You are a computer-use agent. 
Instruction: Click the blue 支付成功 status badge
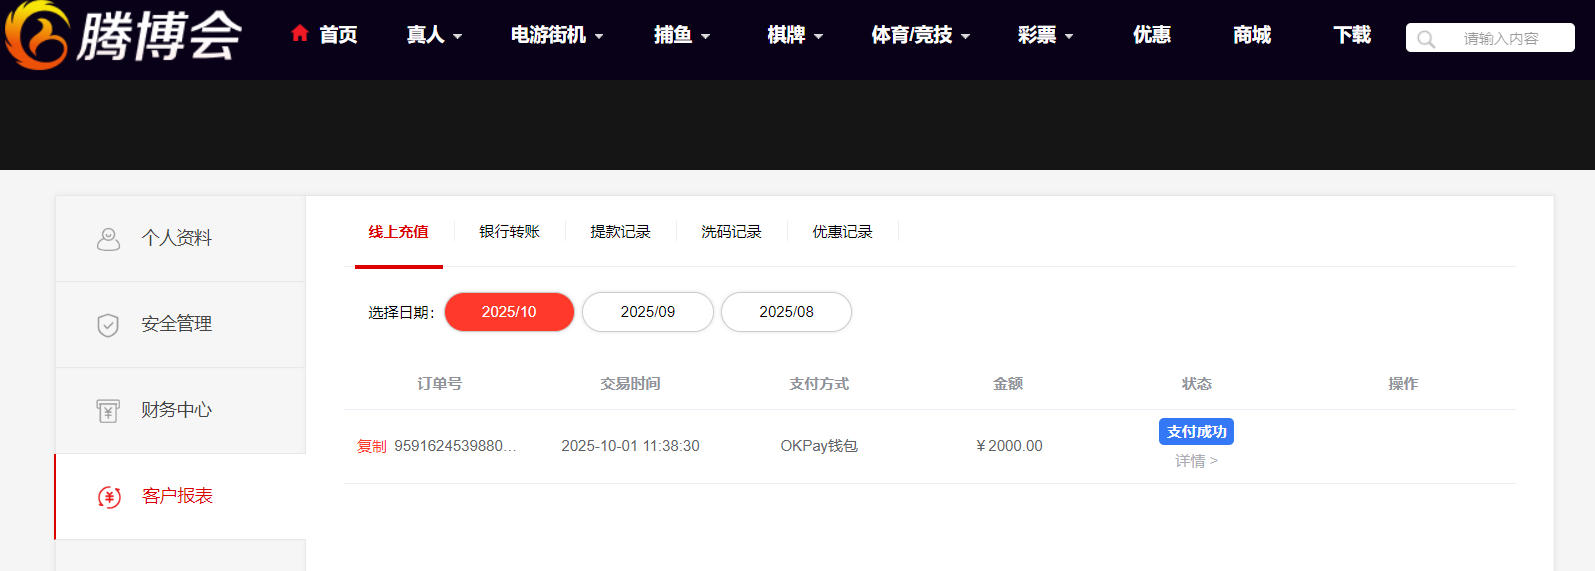click(x=1196, y=432)
